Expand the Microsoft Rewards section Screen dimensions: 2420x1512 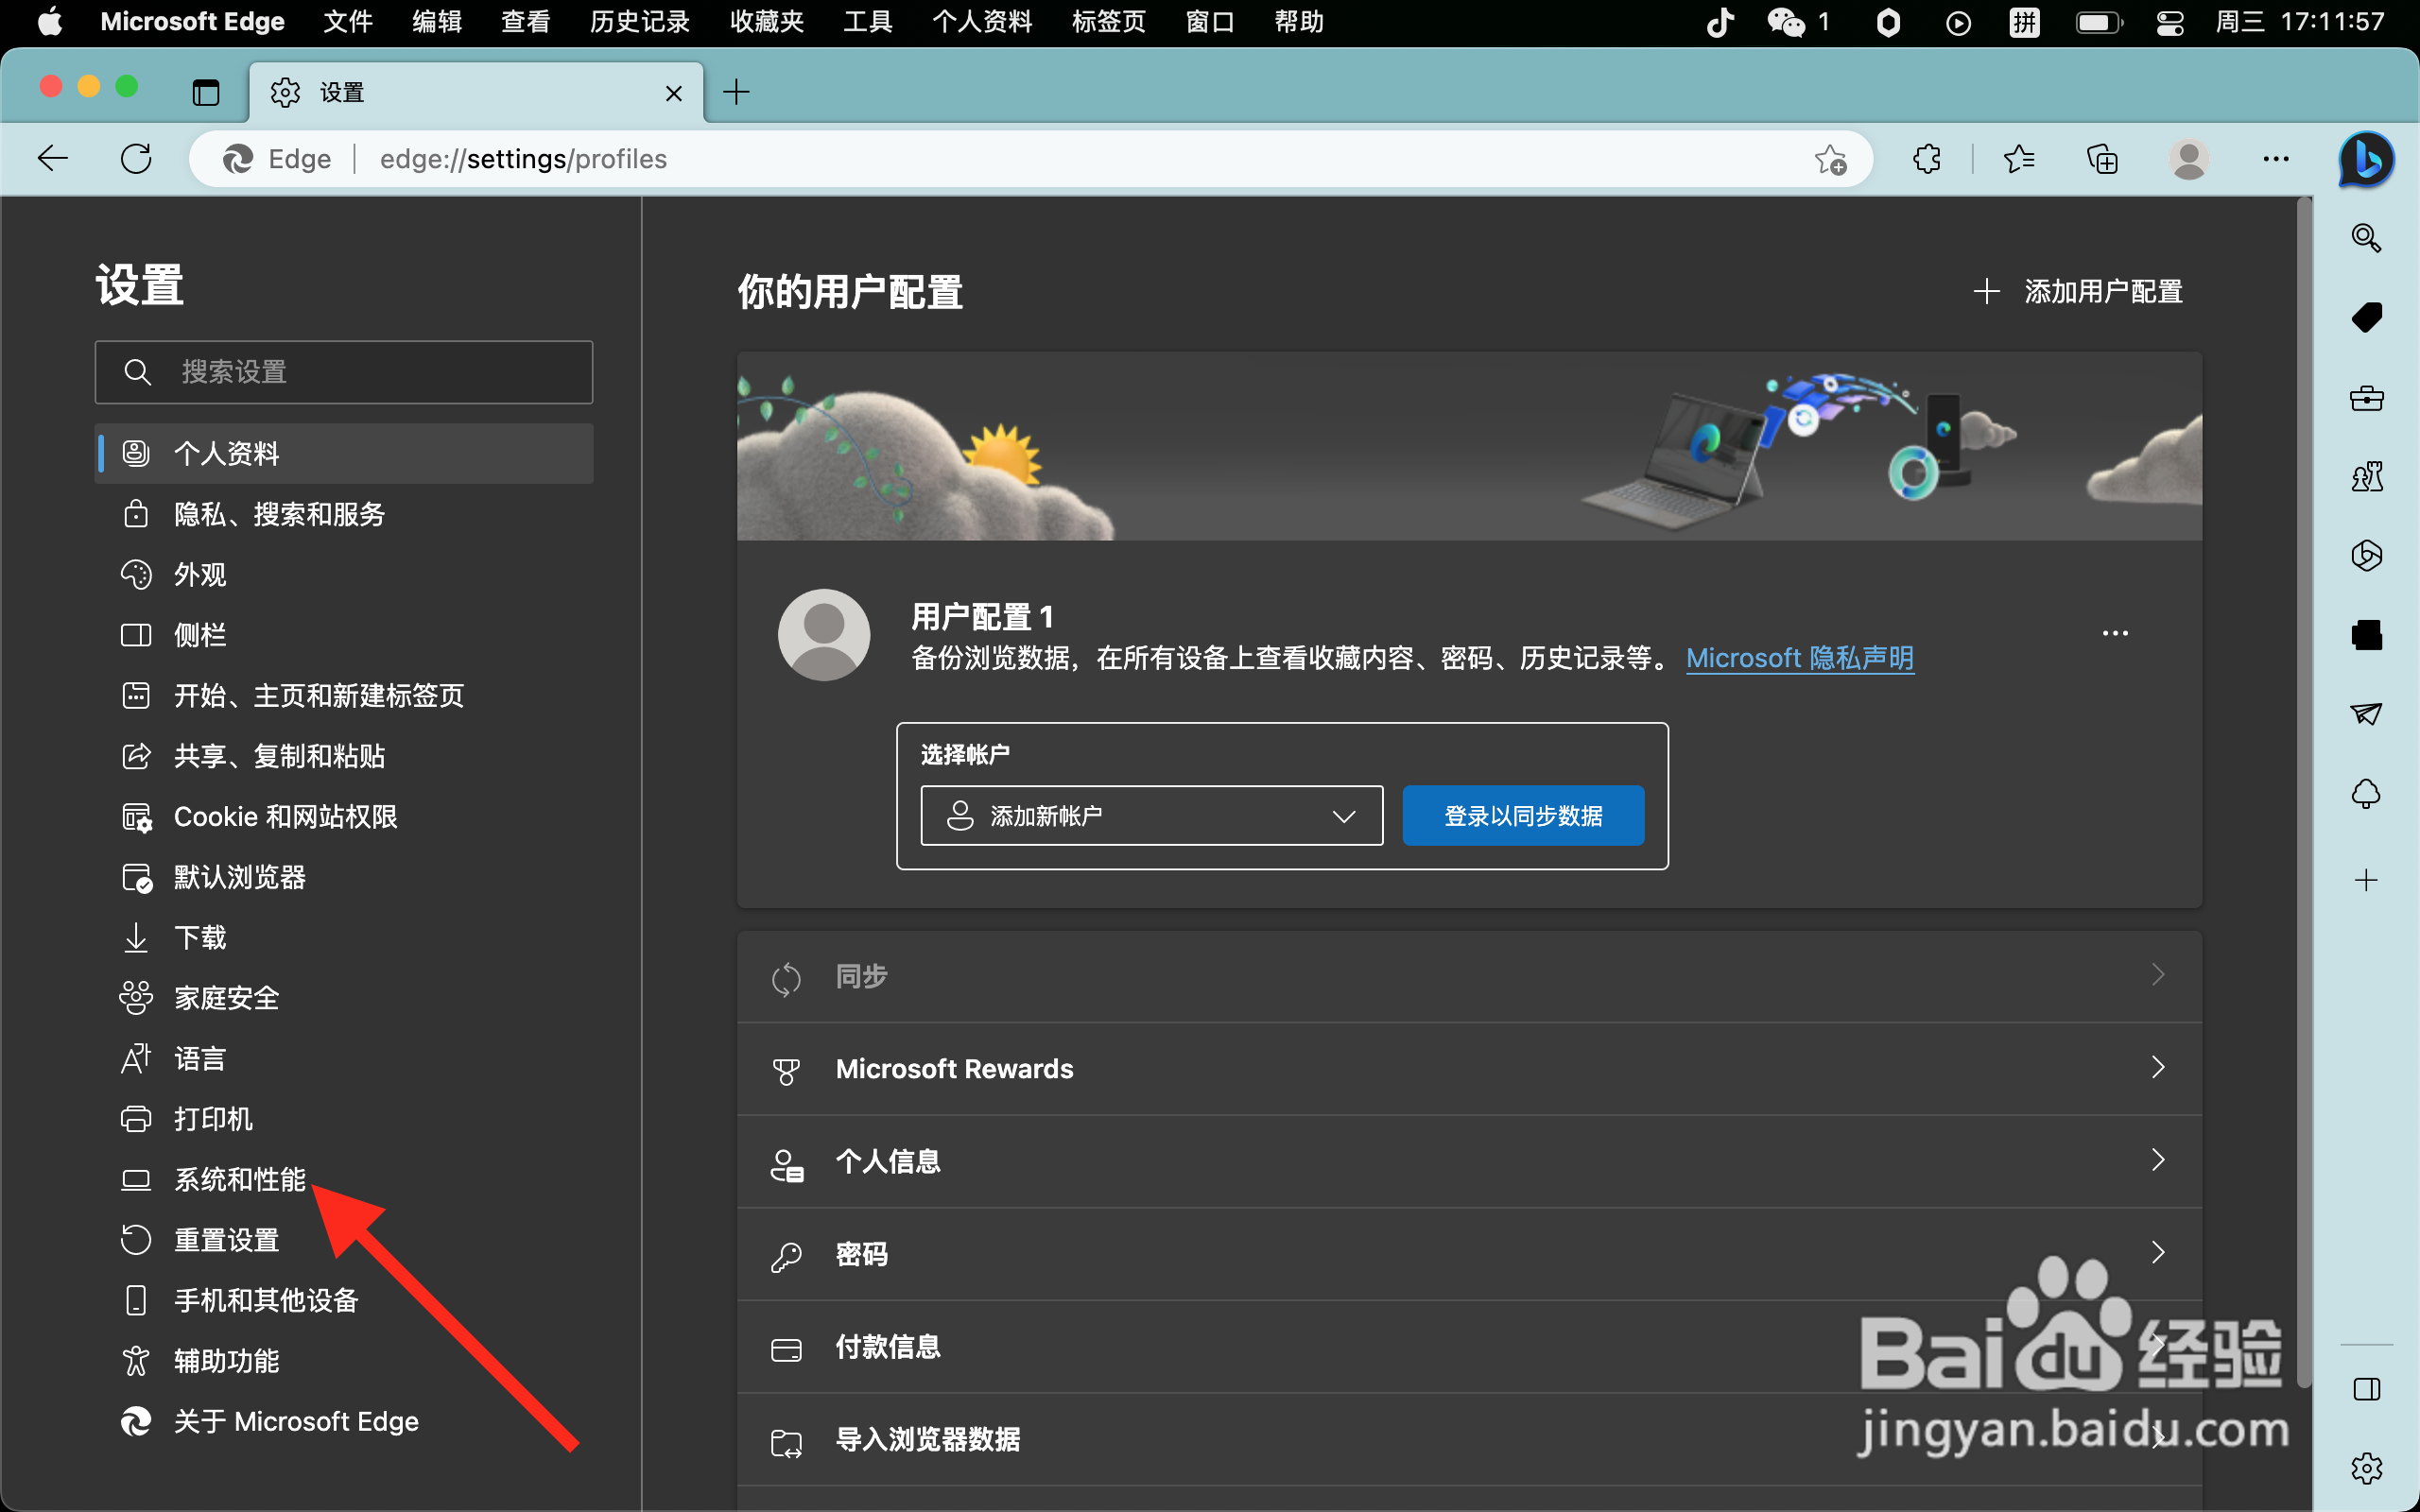coord(1468,1068)
